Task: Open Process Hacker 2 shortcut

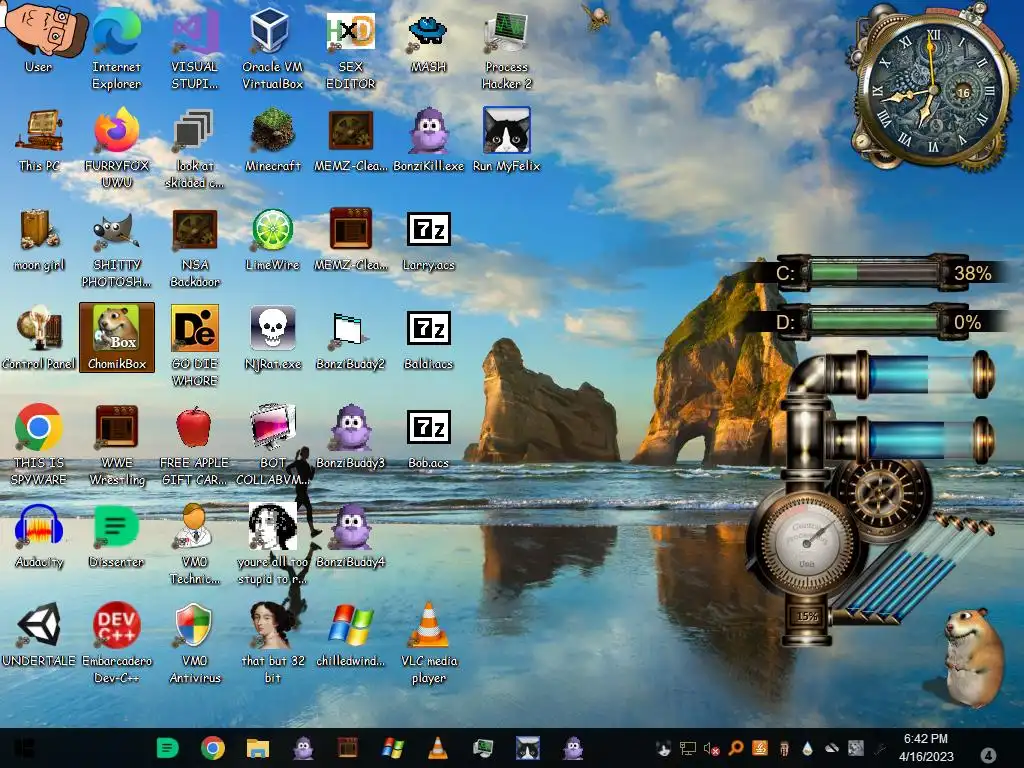Action: 507,49
